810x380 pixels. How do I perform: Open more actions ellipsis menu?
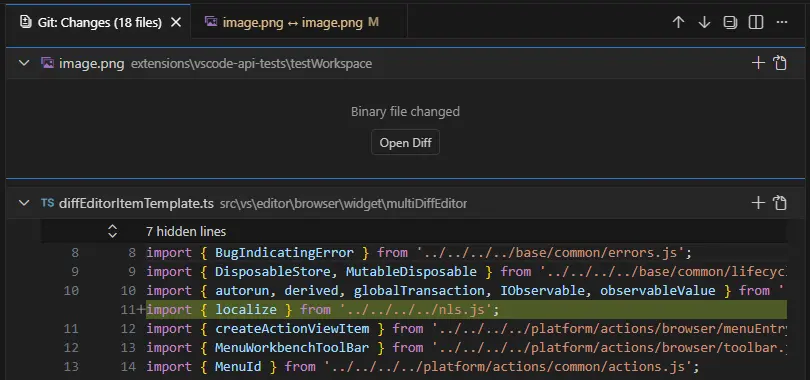tap(782, 22)
